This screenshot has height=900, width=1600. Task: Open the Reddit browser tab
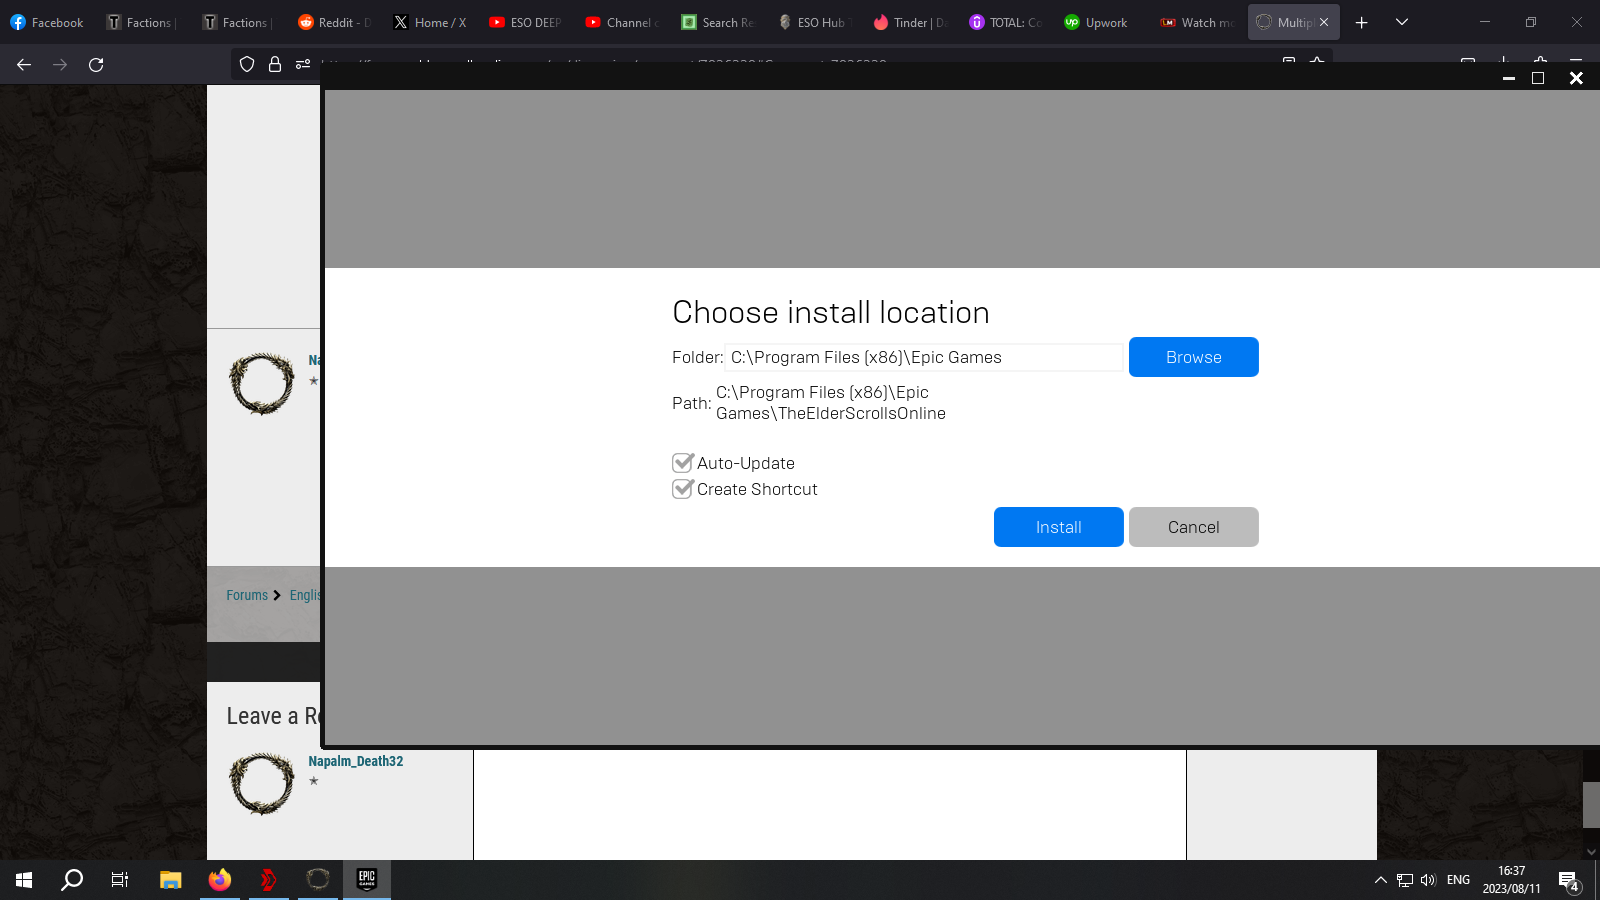[x=335, y=22]
